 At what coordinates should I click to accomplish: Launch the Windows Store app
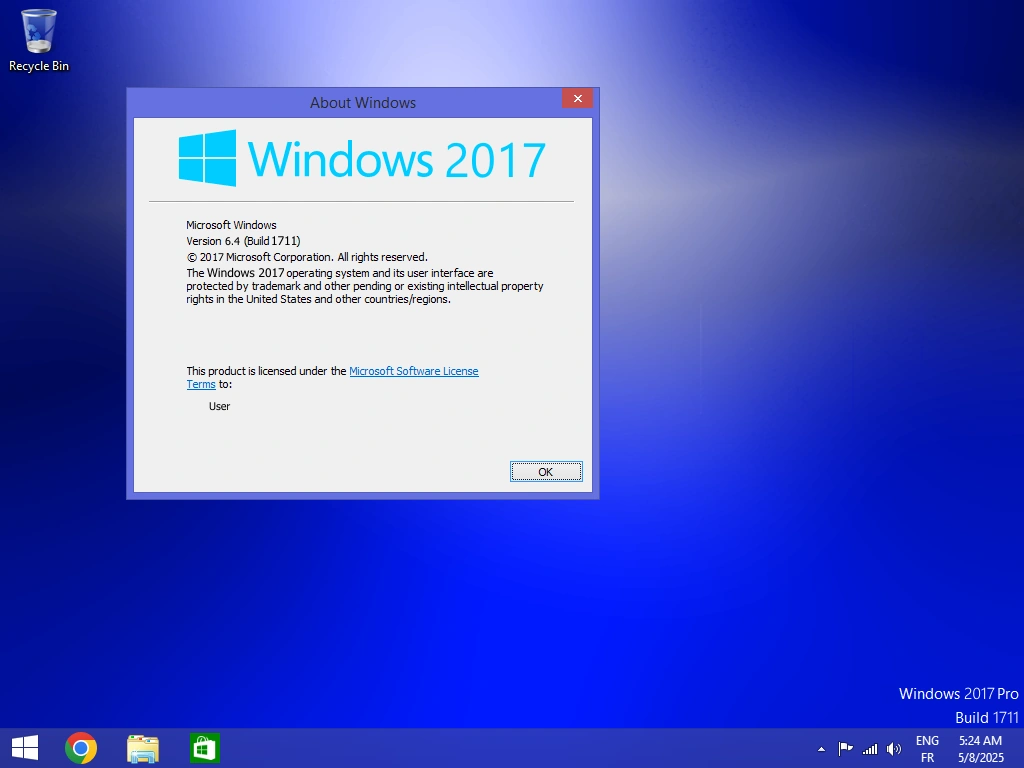pos(204,747)
